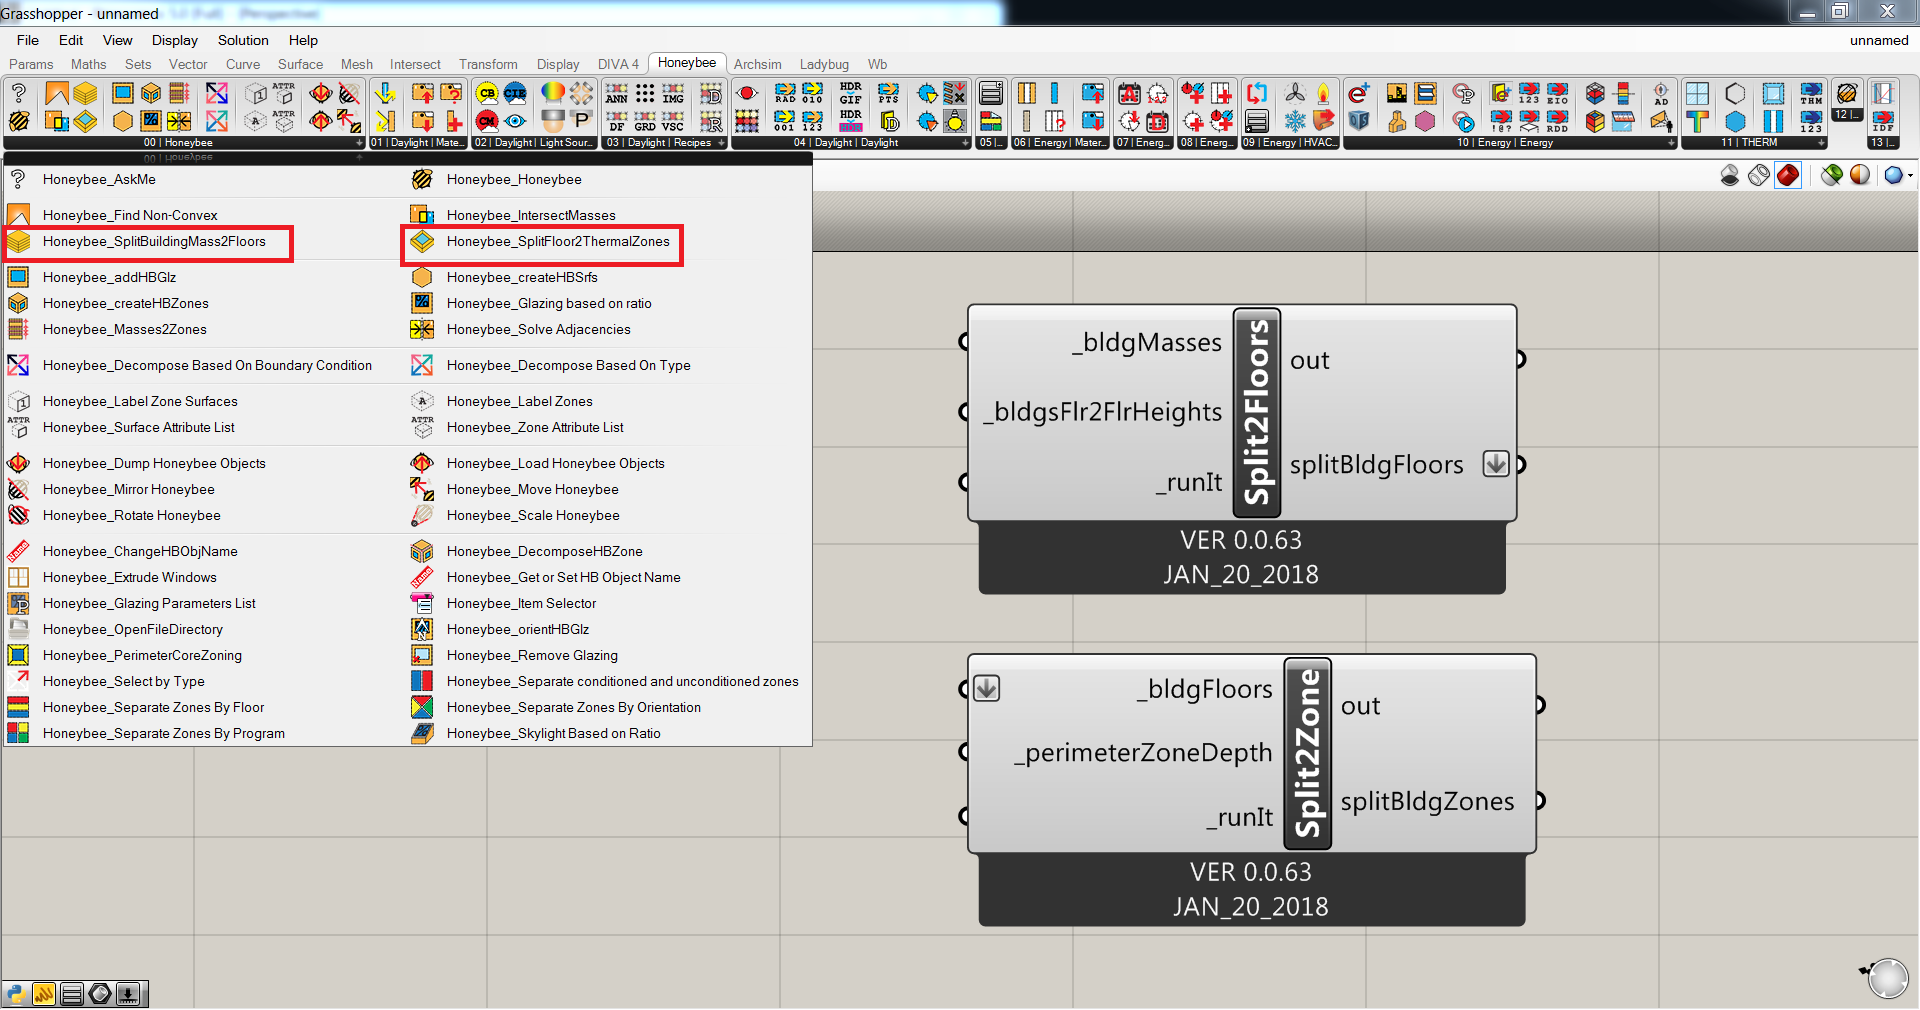Click the canvas zoom compass widget
Image resolution: width=1920 pixels, height=1010 pixels.
[1887, 977]
